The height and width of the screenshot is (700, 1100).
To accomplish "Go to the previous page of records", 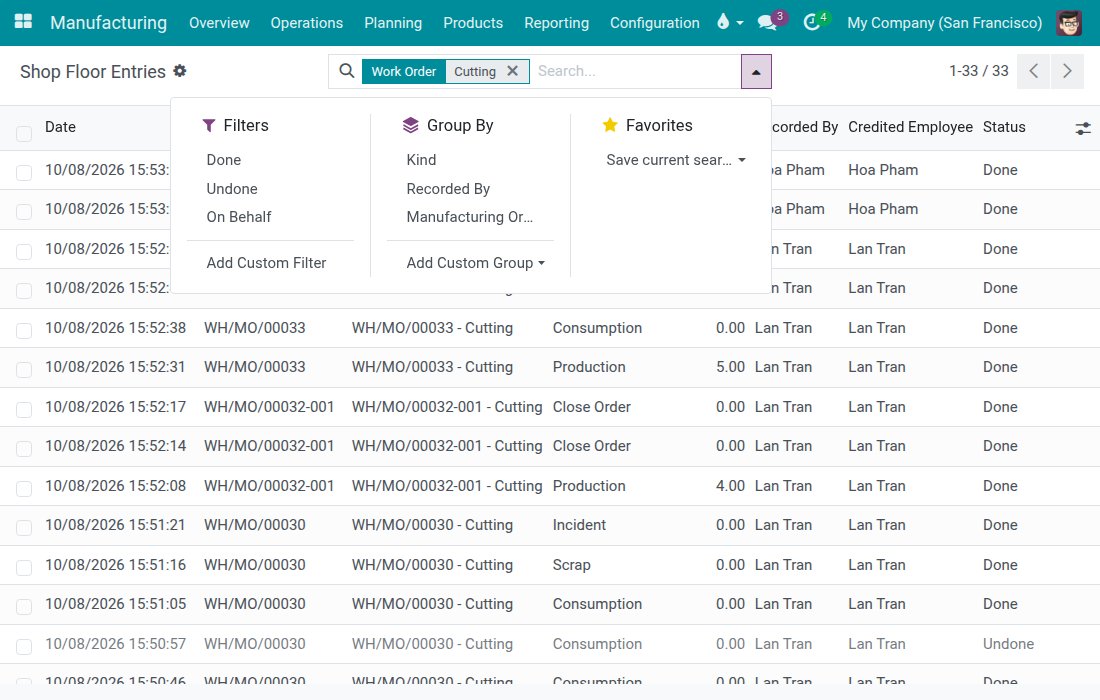I will point(1033,71).
